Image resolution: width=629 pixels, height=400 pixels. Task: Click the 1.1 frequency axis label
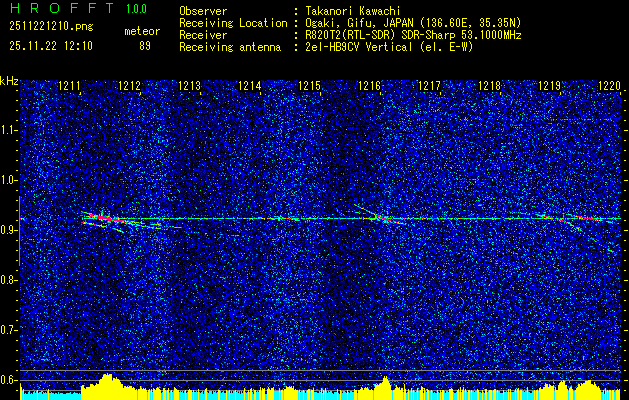click(x=7, y=130)
